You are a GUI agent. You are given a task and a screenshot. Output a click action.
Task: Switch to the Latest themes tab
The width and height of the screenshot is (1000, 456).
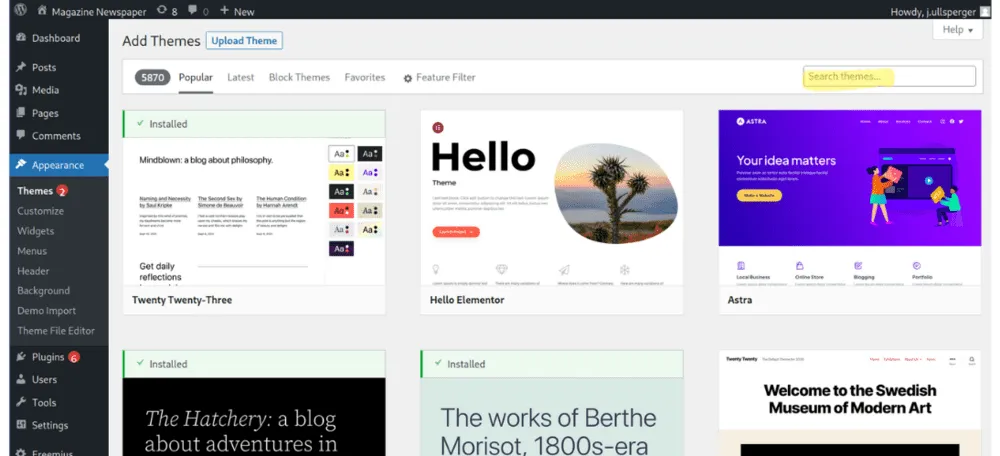(240, 77)
